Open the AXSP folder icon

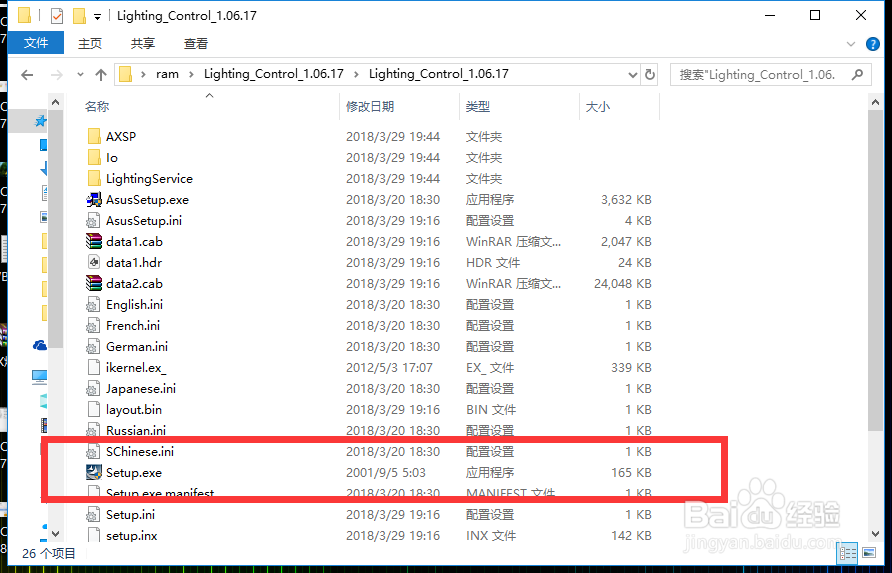pos(94,137)
